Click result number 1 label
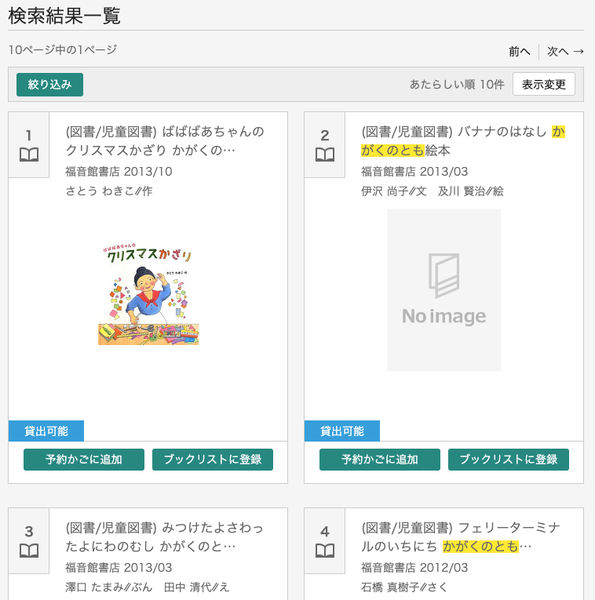Image resolution: width=595 pixels, height=600 pixels. 29,135
